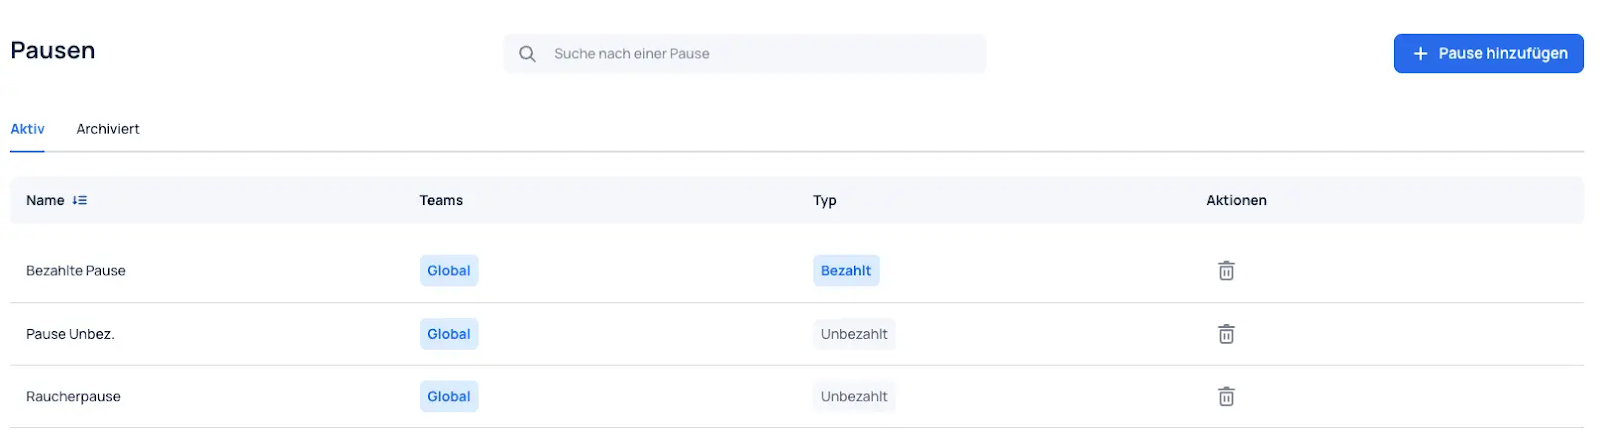Click the plus icon in add button
Screen dimensions: 1600x437
[1420, 54]
